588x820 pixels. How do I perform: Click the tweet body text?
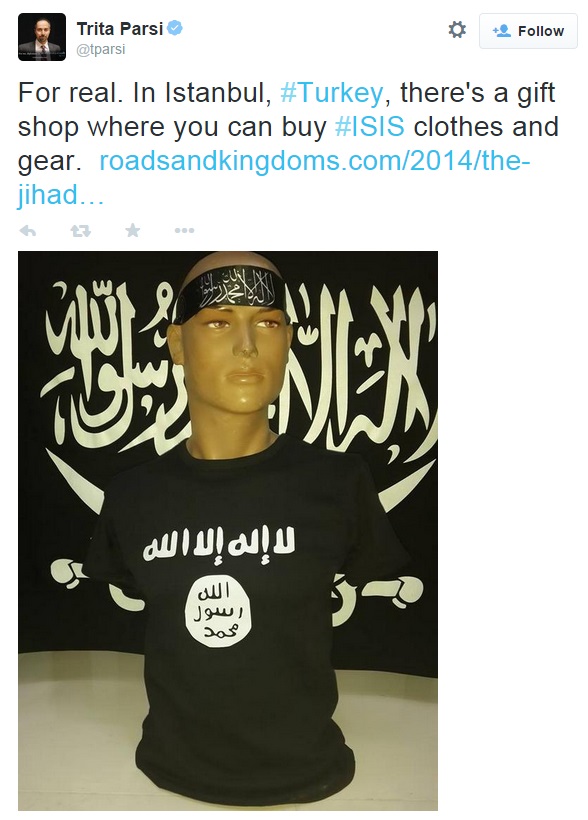(288, 143)
